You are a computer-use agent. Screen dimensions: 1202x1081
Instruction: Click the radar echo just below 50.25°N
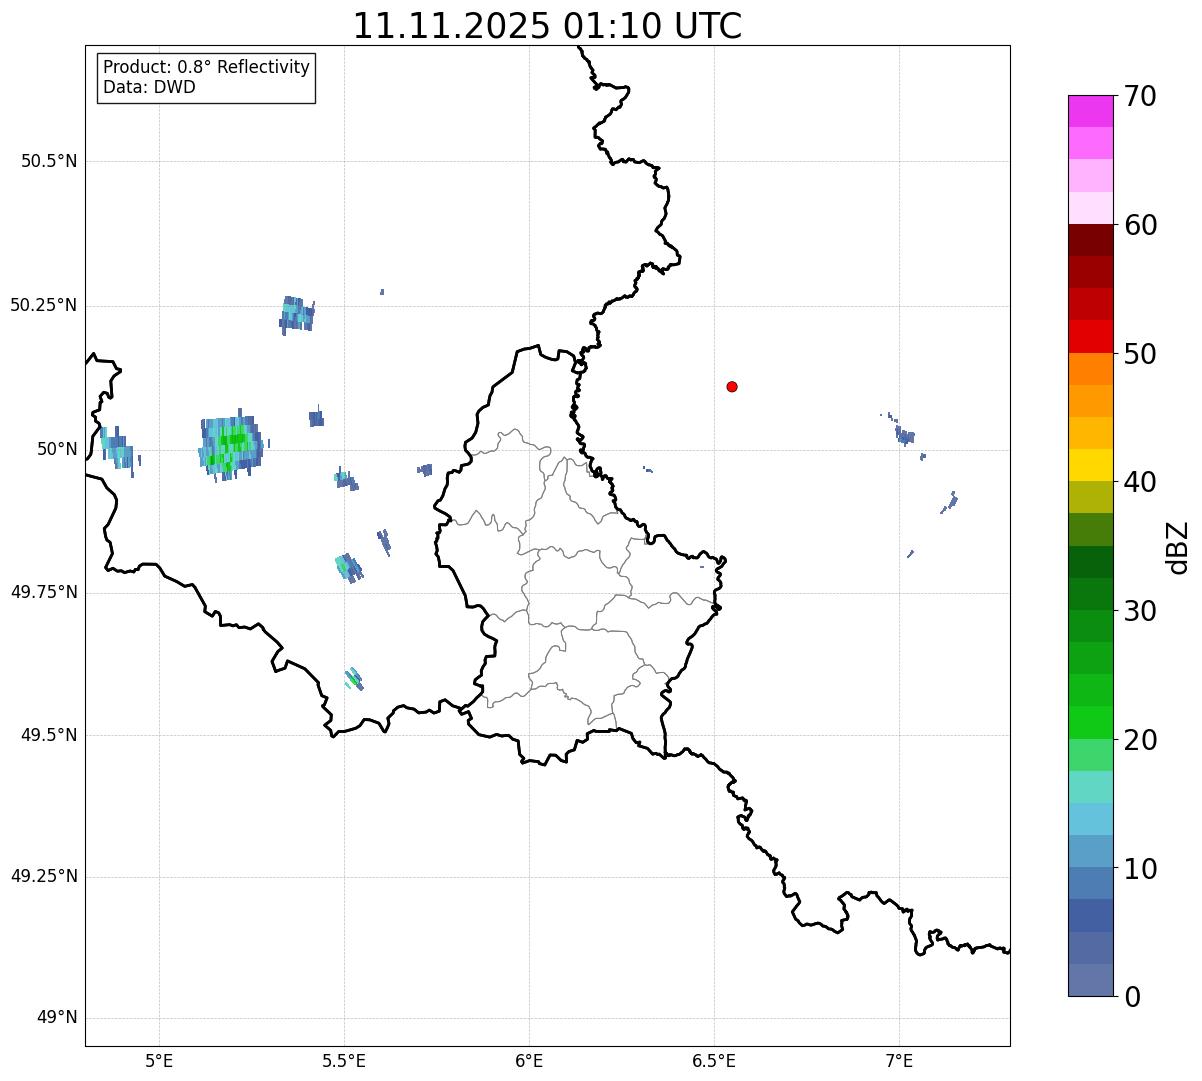(297, 314)
